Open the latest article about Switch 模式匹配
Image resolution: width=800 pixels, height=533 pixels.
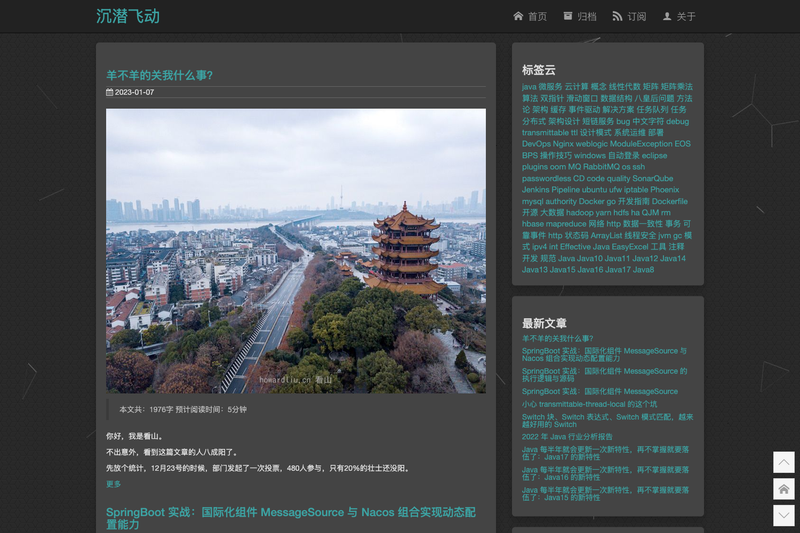click(607, 420)
